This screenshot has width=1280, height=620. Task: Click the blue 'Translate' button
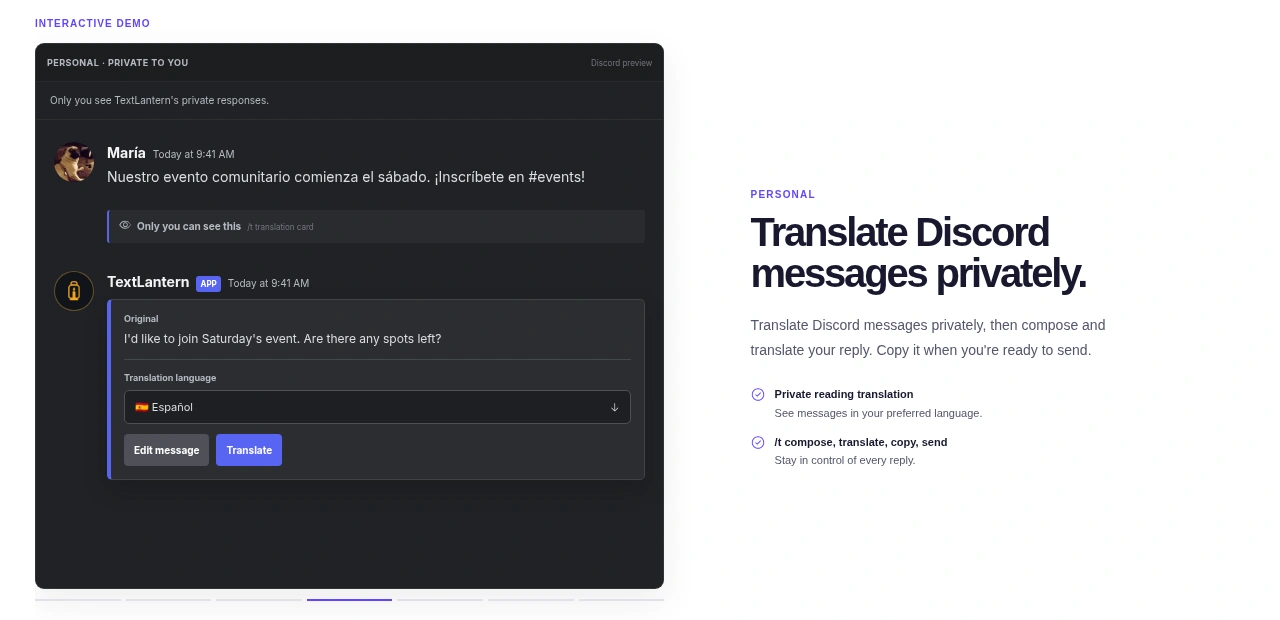249,450
